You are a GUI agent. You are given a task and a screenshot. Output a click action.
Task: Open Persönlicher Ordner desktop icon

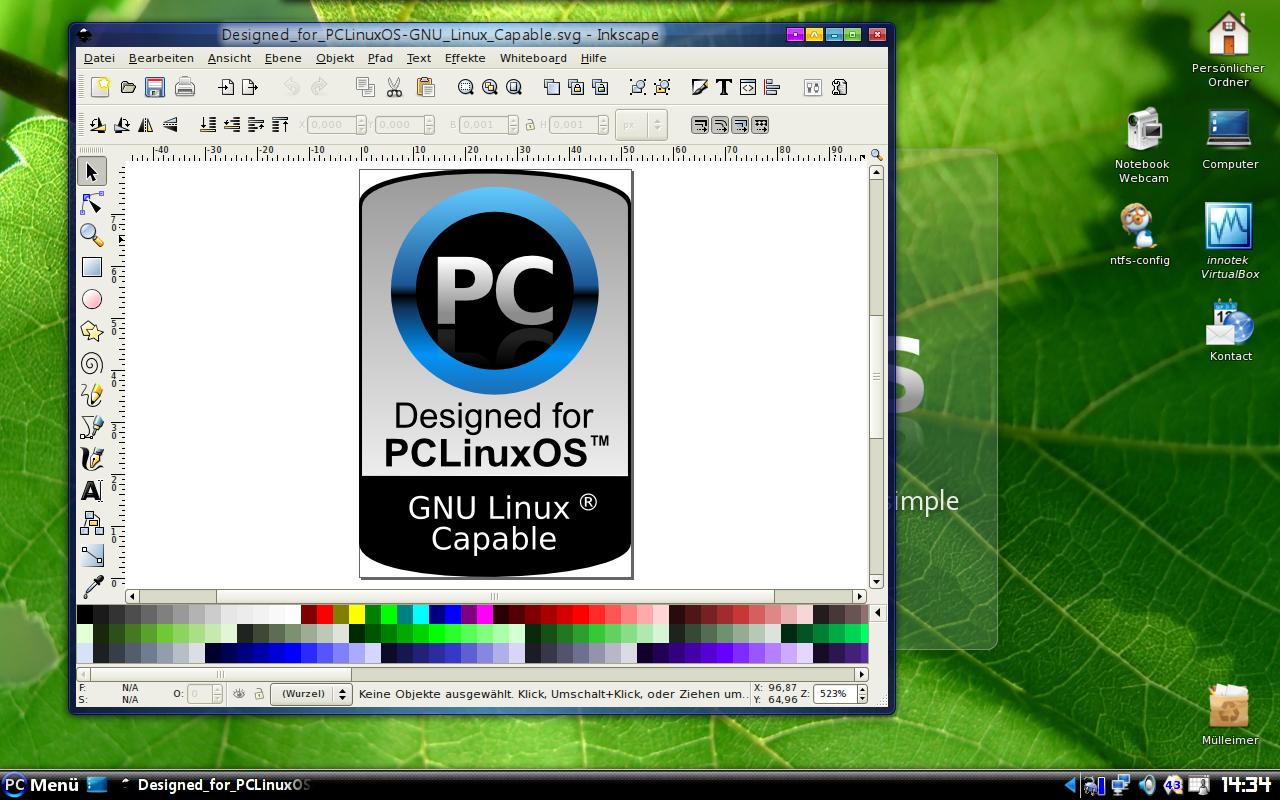[x=1228, y=49]
